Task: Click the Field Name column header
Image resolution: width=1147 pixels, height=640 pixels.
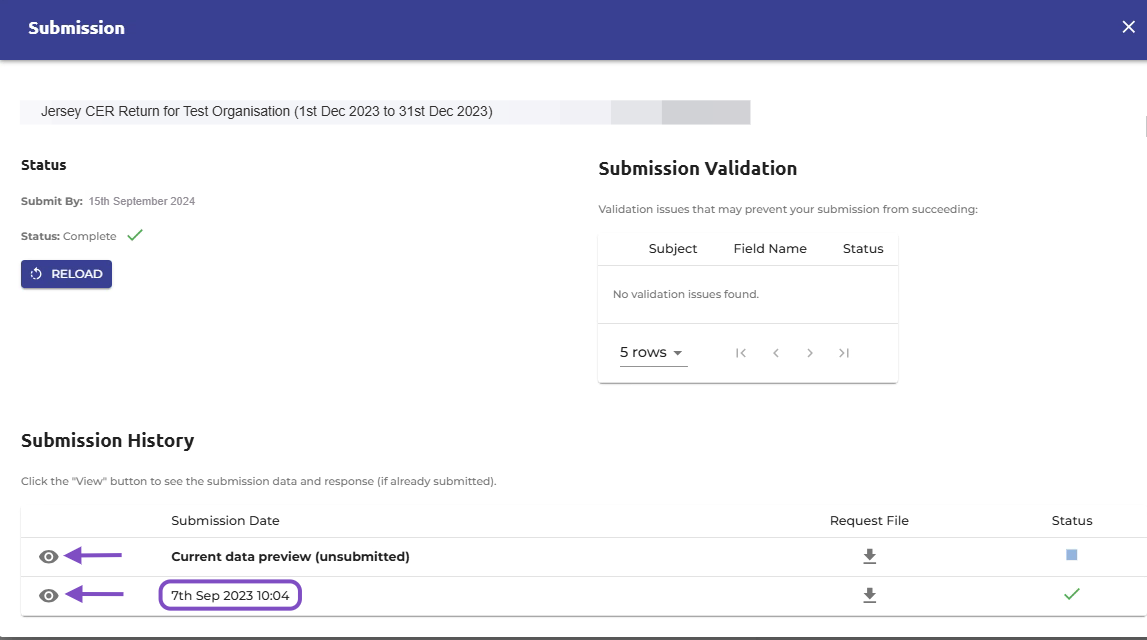Action: [770, 249]
